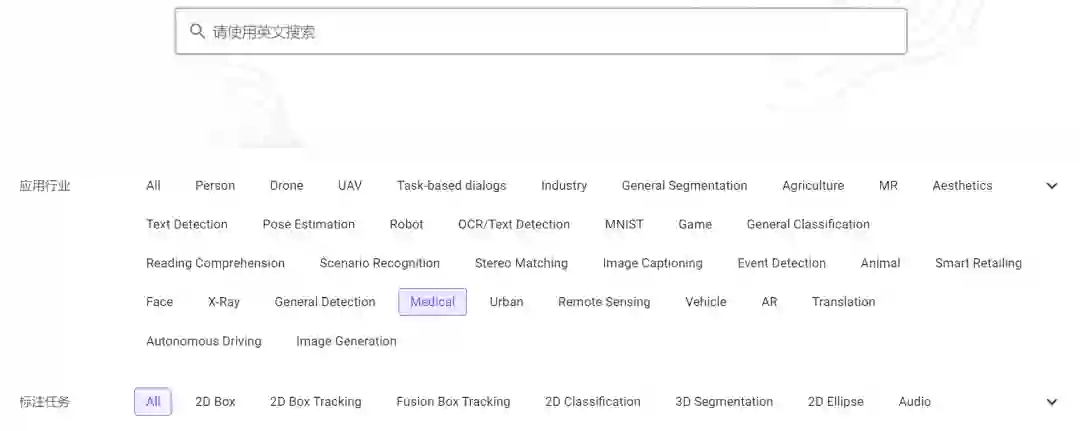The height and width of the screenshot is (431, 1080).
Task: Pick the Remote Sensing filter
Action: [604, 302]
